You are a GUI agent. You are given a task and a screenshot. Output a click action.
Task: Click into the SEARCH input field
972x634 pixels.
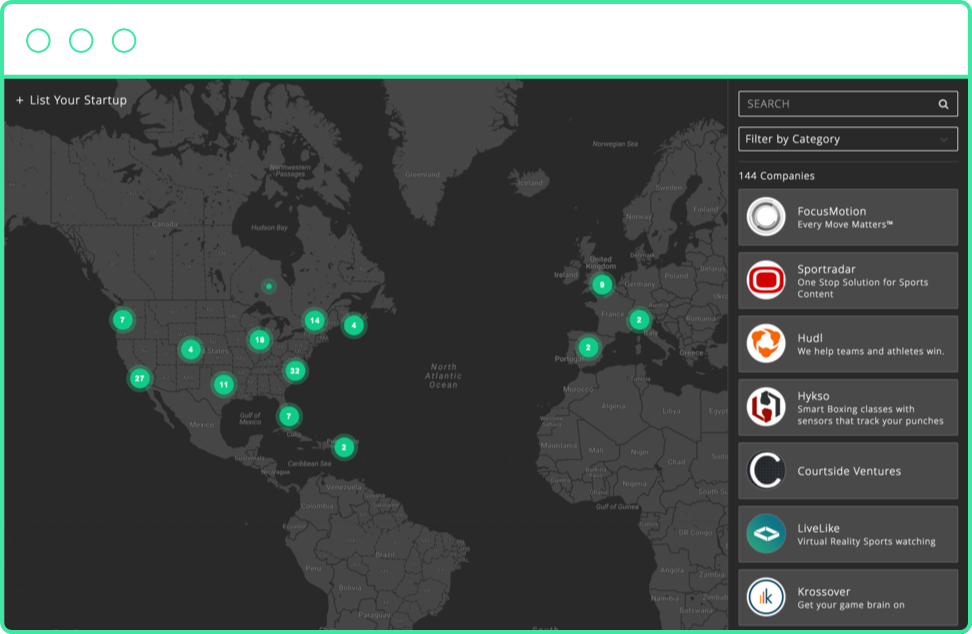[847, 104]
